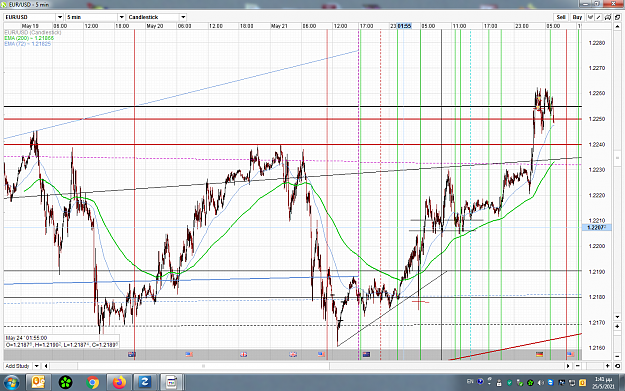The height and width of the screenshot is (391, 625).
Task: Open the 5 min timeframe dropdown arrow
Action: (x=122, y=17)
